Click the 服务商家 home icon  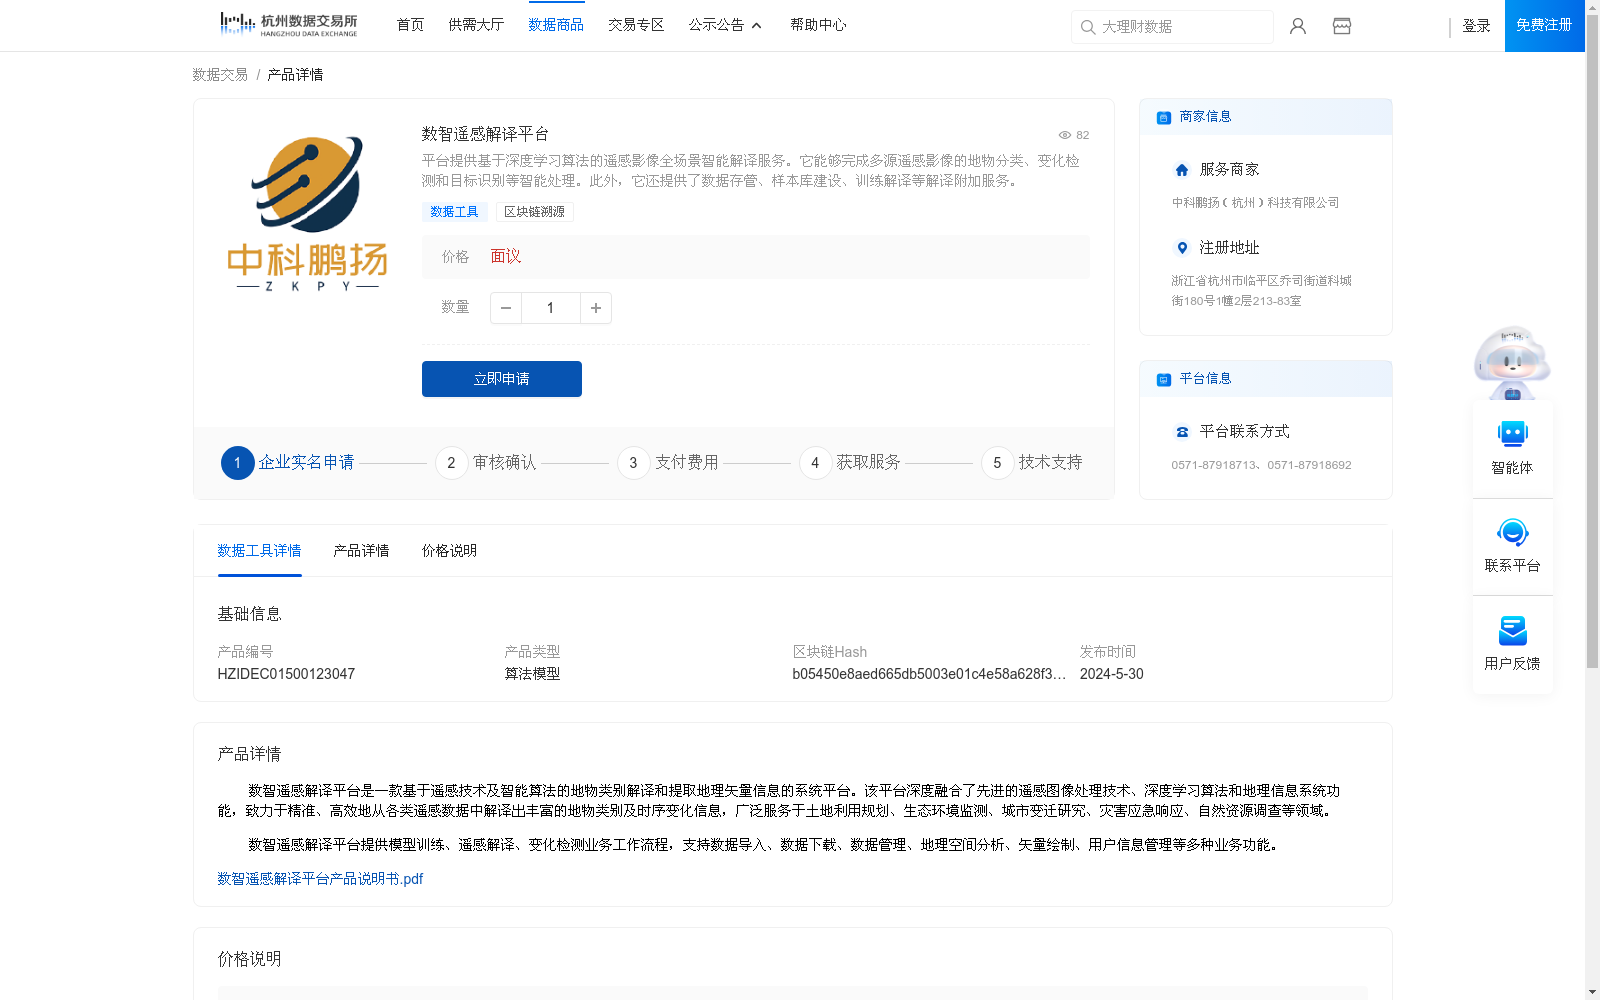coord(1182,170)
